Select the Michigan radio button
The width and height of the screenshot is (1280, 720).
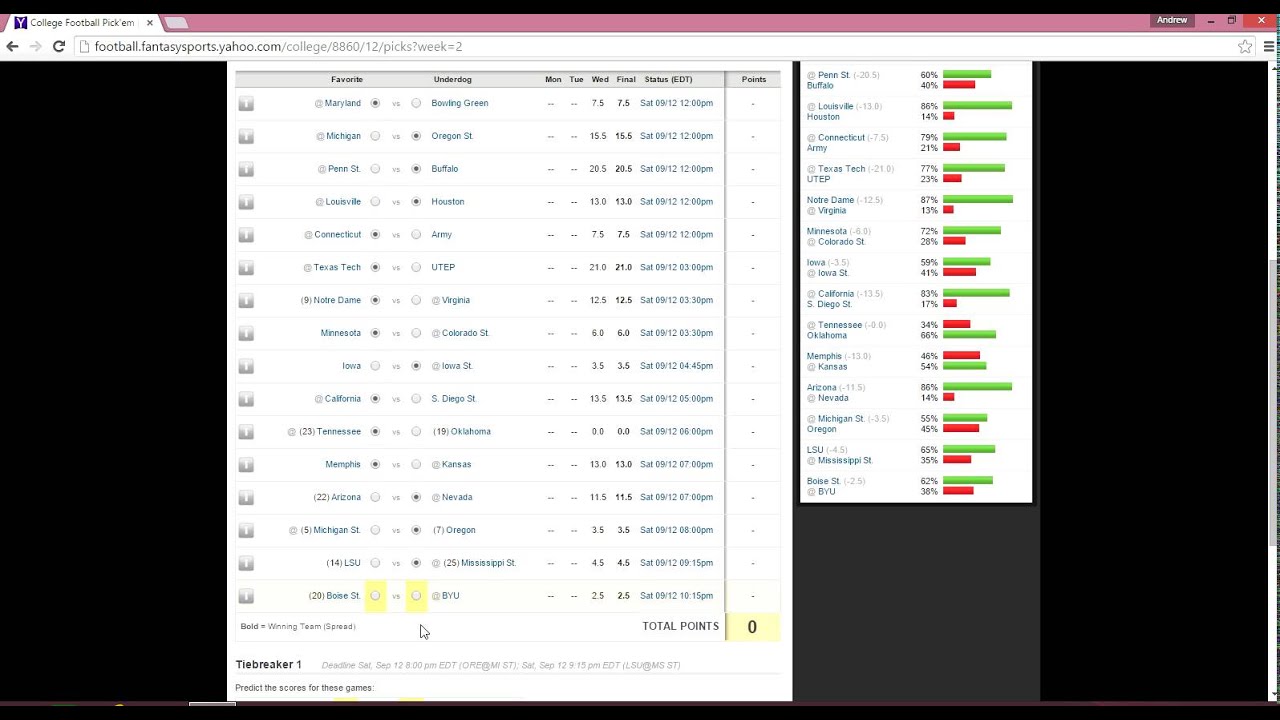point(375,136)
